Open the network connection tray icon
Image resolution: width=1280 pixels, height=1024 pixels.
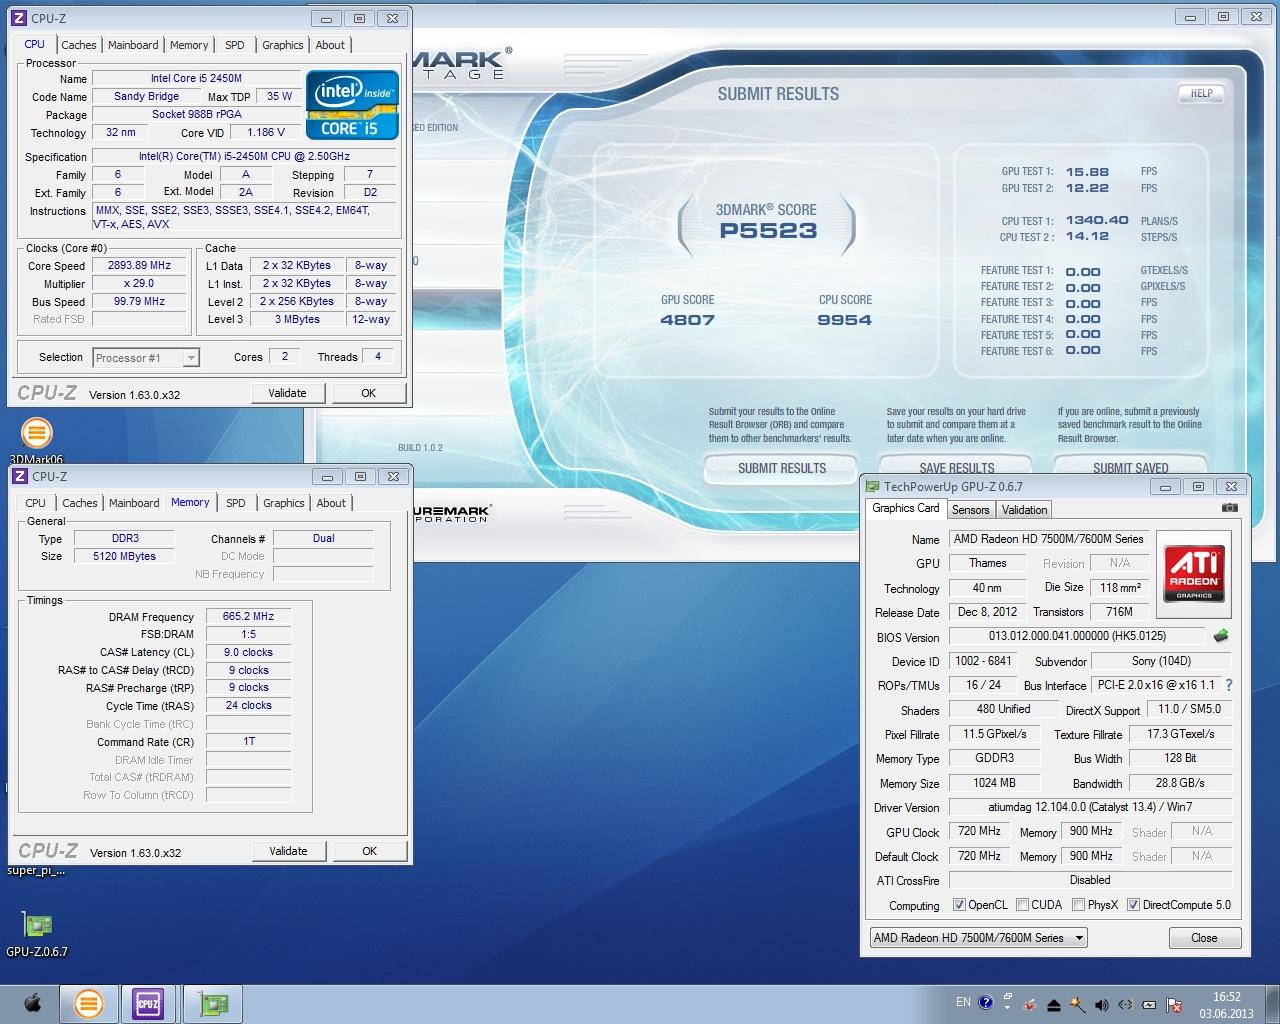pos(1126,1004)
